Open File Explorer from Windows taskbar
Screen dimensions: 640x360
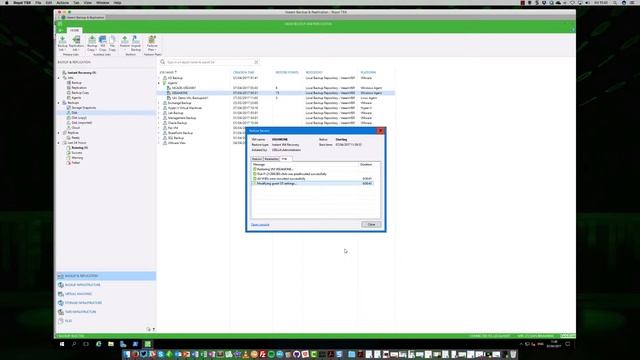(x=111, y=344)
